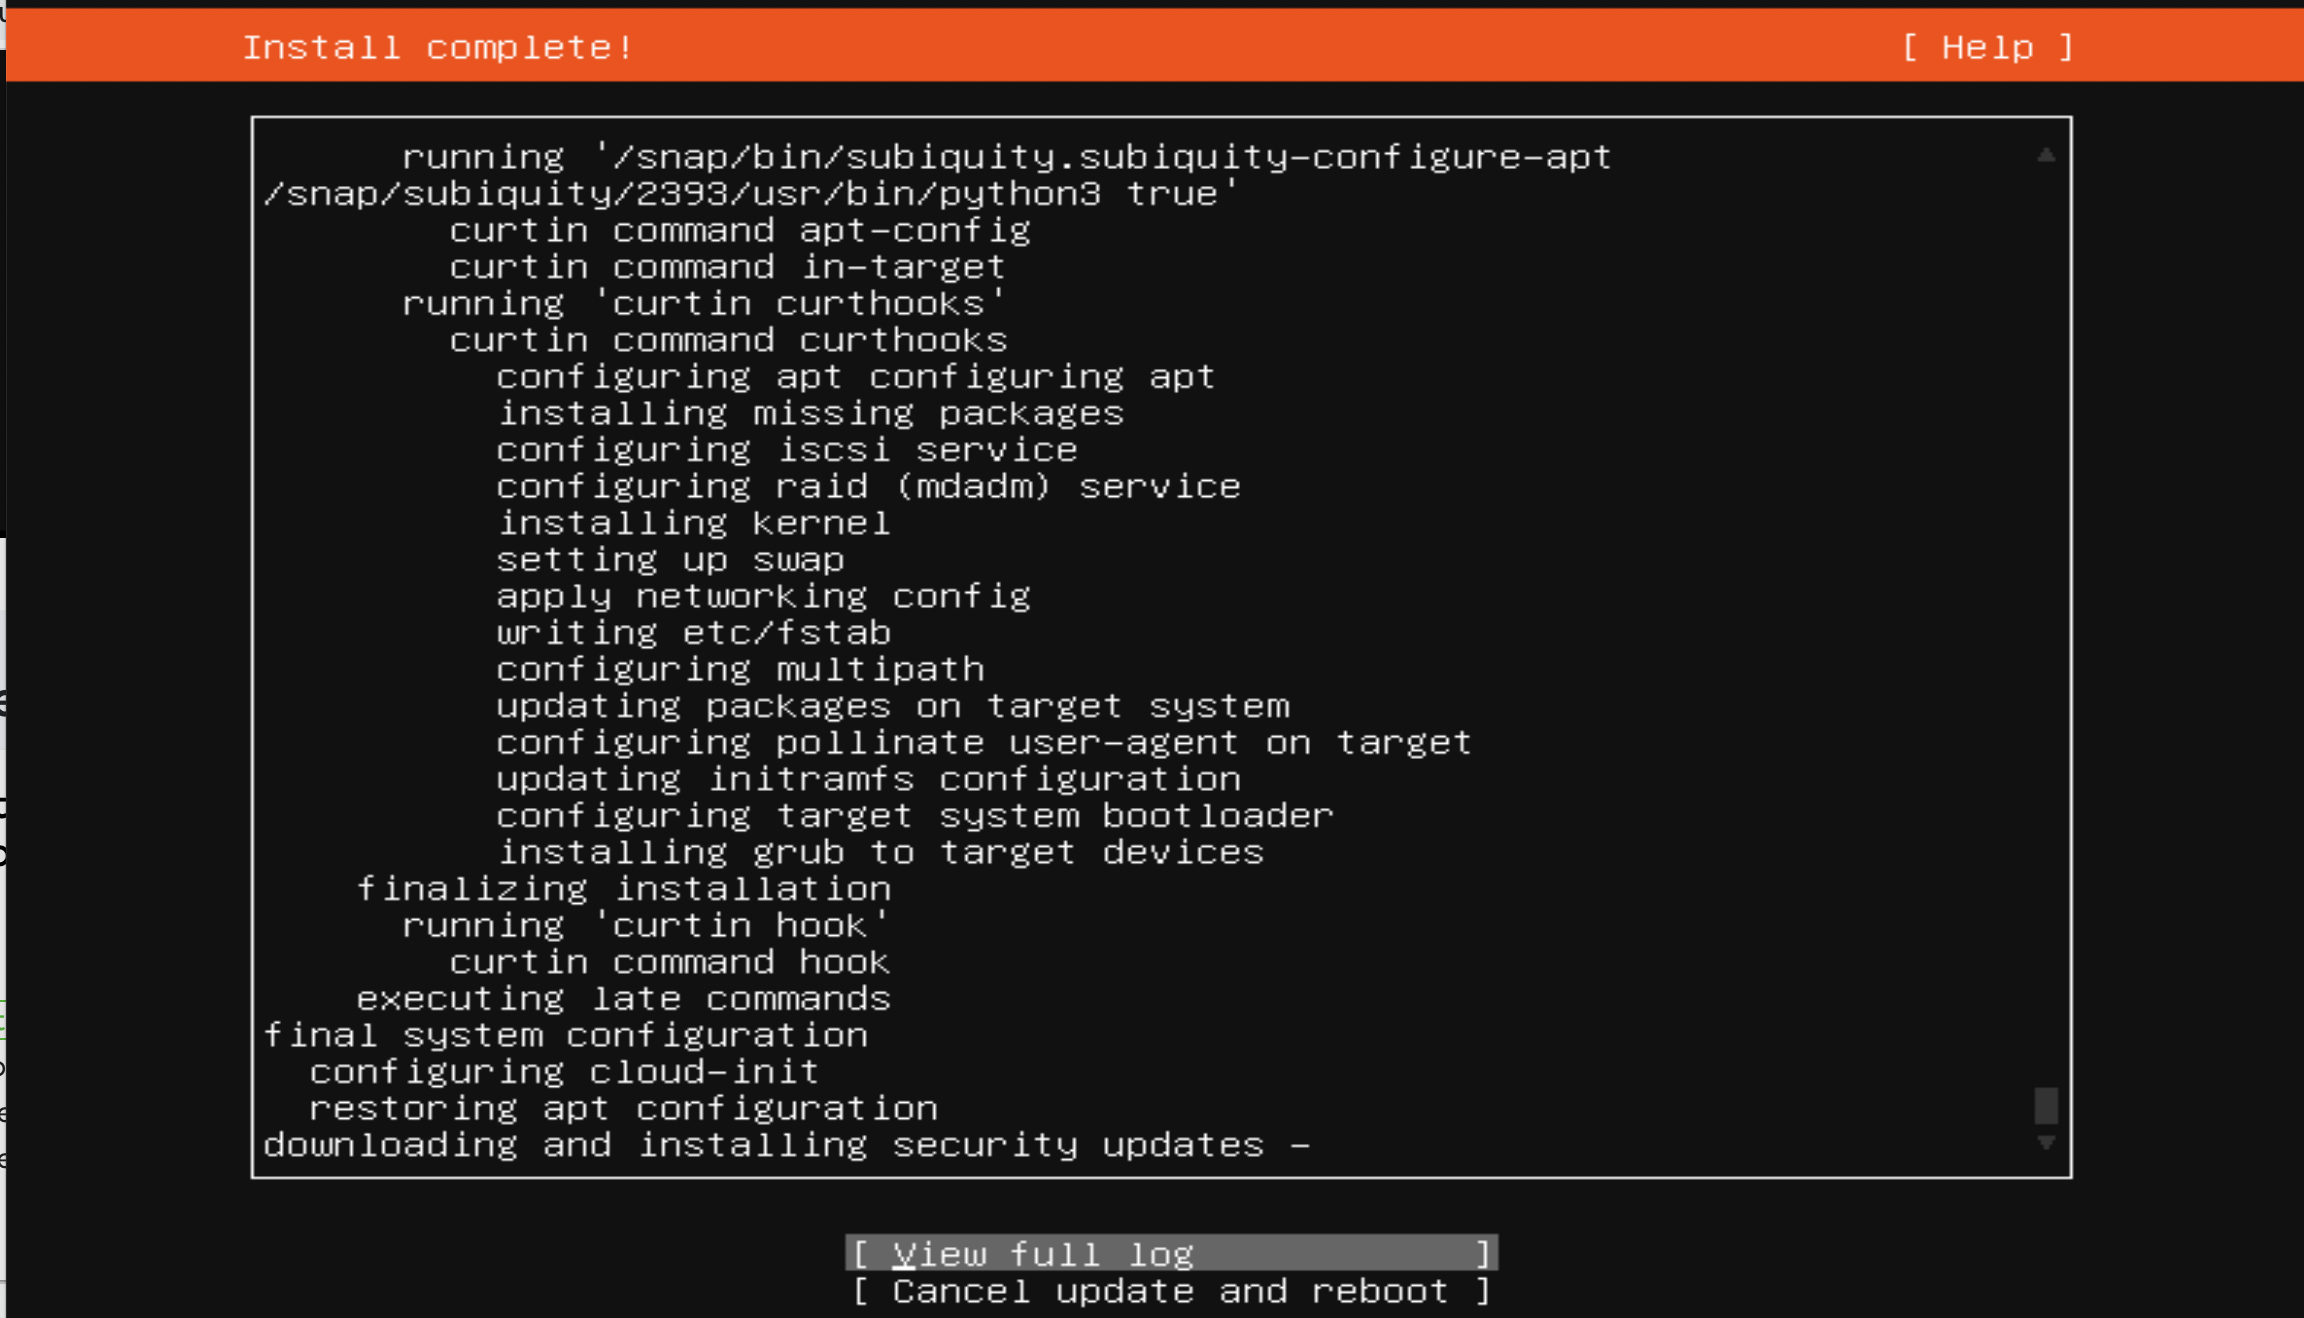Select 'apply networking config' log line
This screenshot has width=2304, height=1318.
(x=763, y=595)
